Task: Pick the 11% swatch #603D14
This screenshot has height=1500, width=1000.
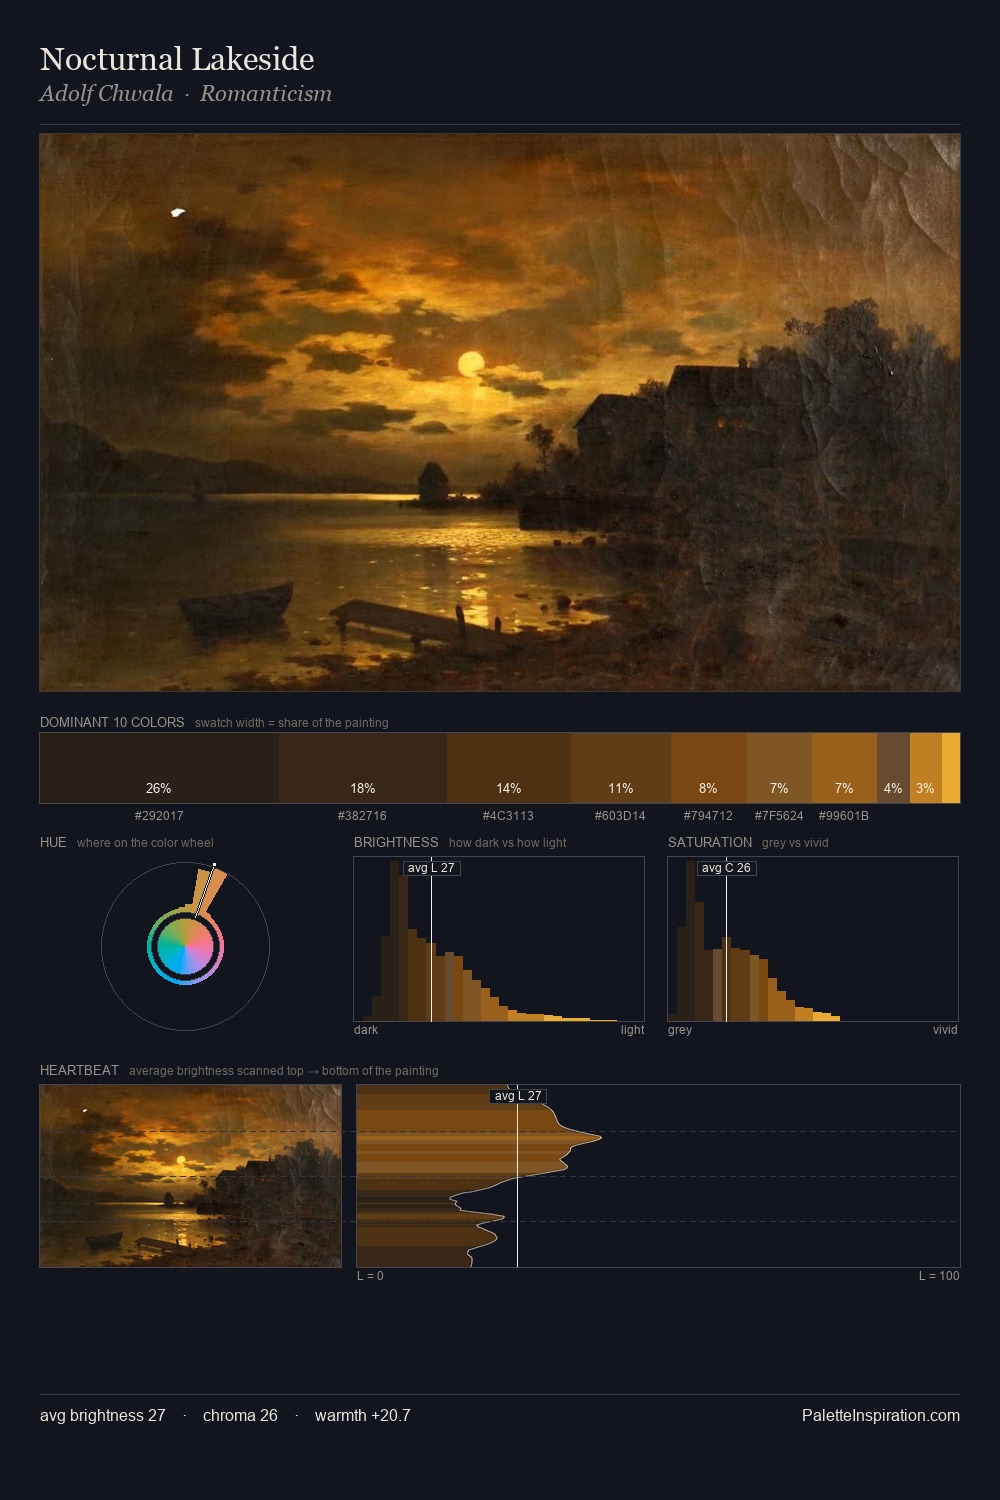Action: (621, 768)
